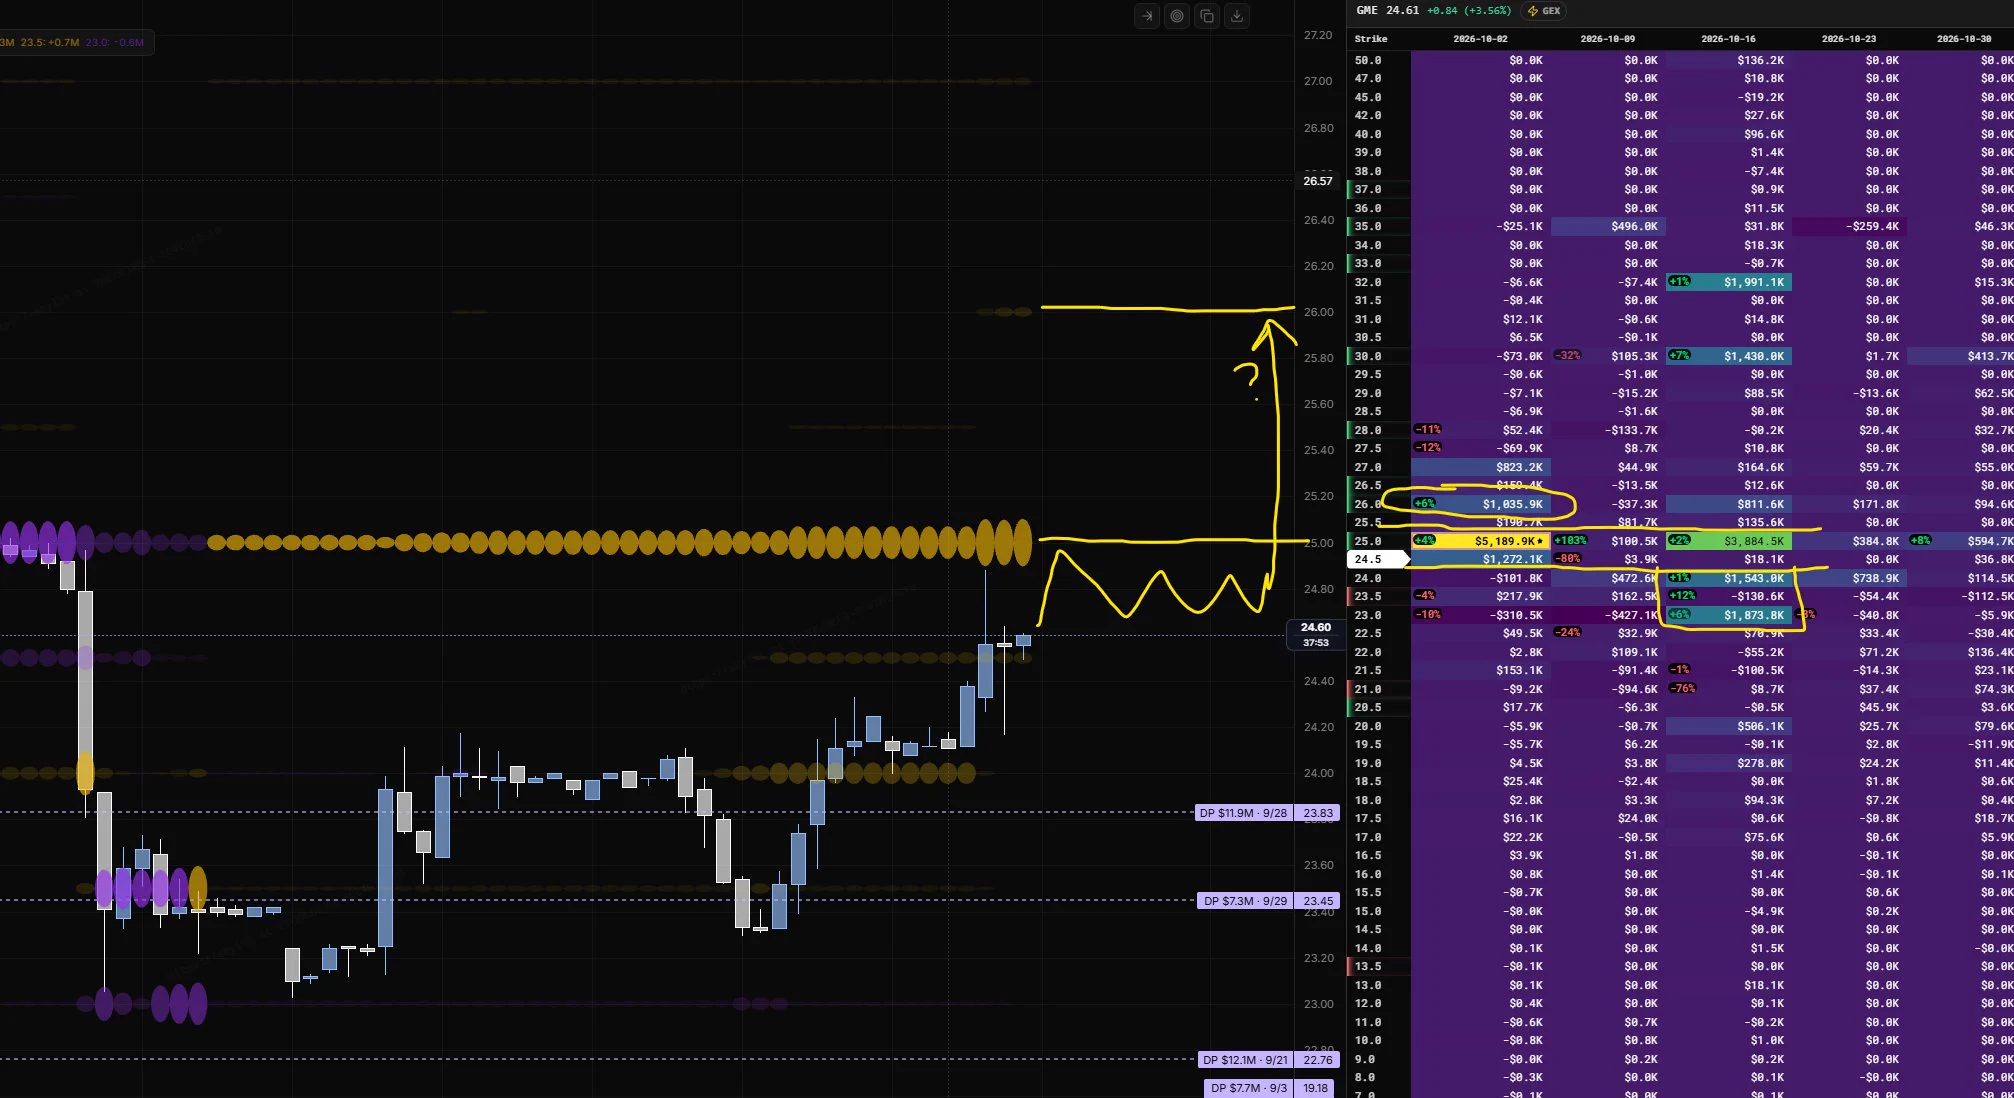Copy chart using the duplicate icon
The width and height of the screenshot is (2014, 1098).
(1207, 16)
